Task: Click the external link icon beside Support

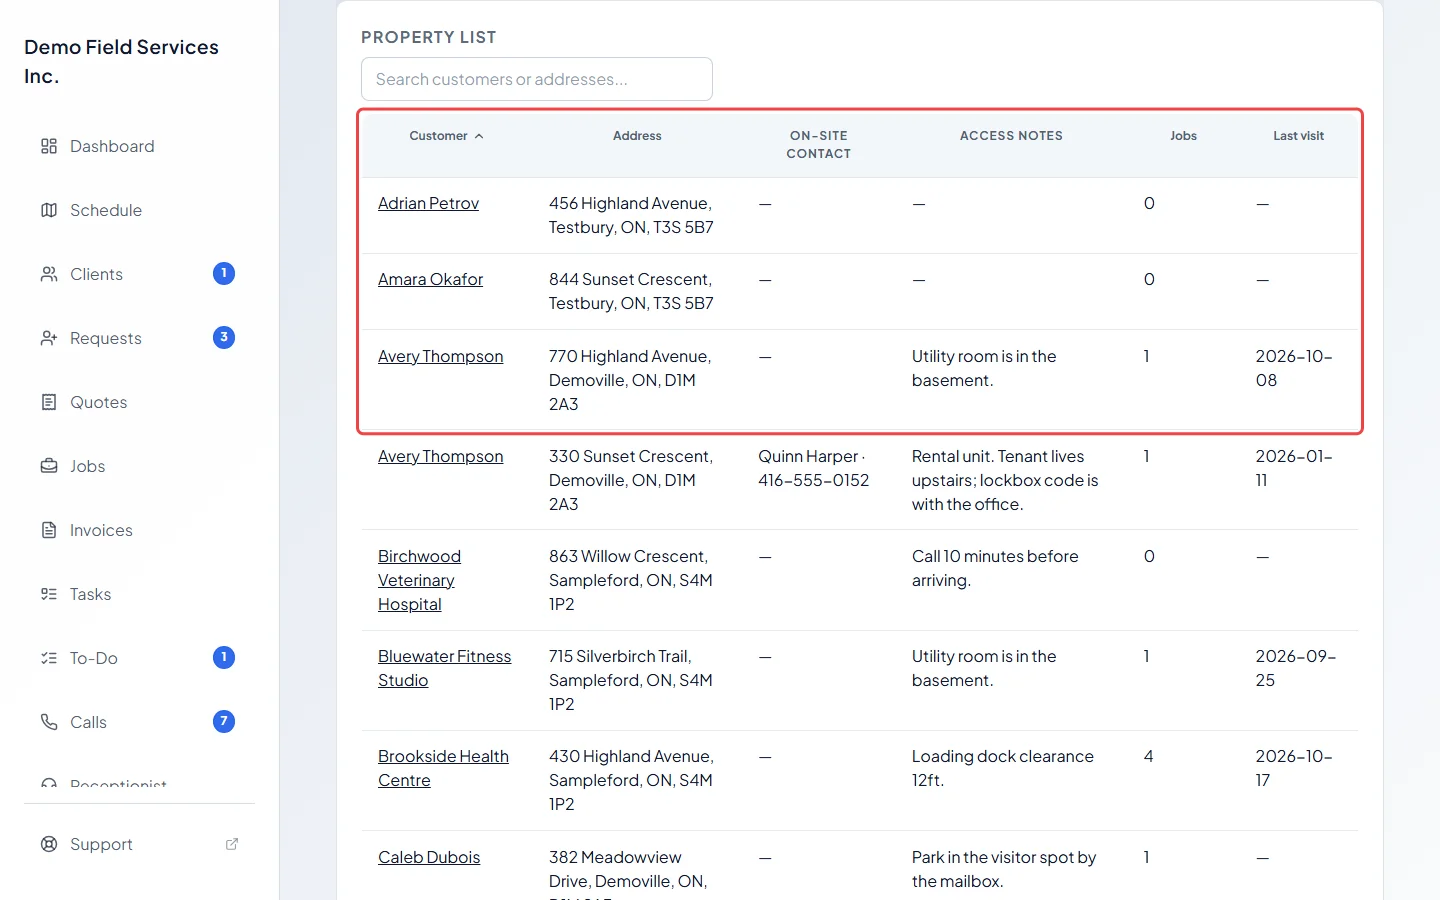Action: coord(232,844)
